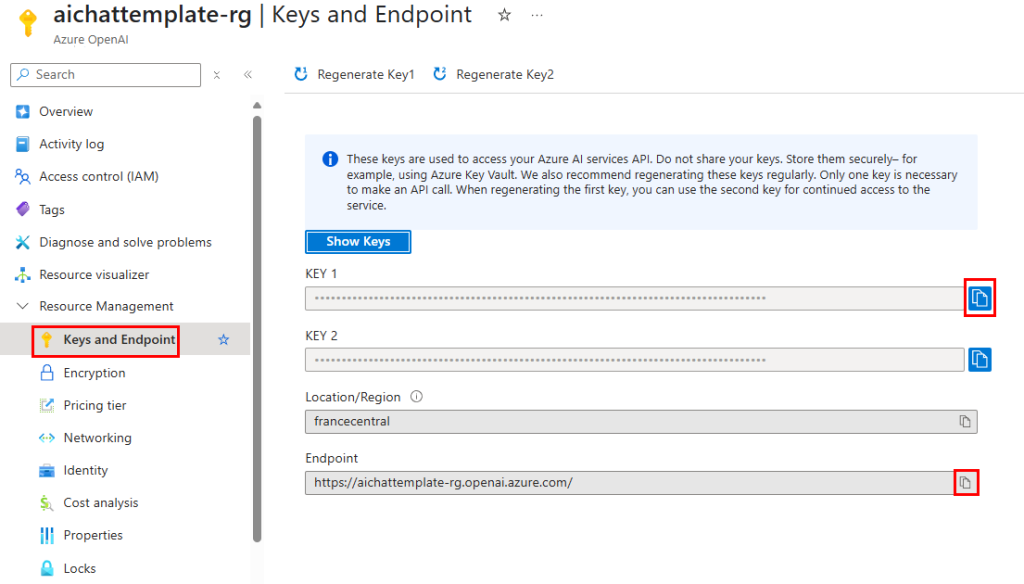
Task: Open the Properties page
Action: point(93,536)
